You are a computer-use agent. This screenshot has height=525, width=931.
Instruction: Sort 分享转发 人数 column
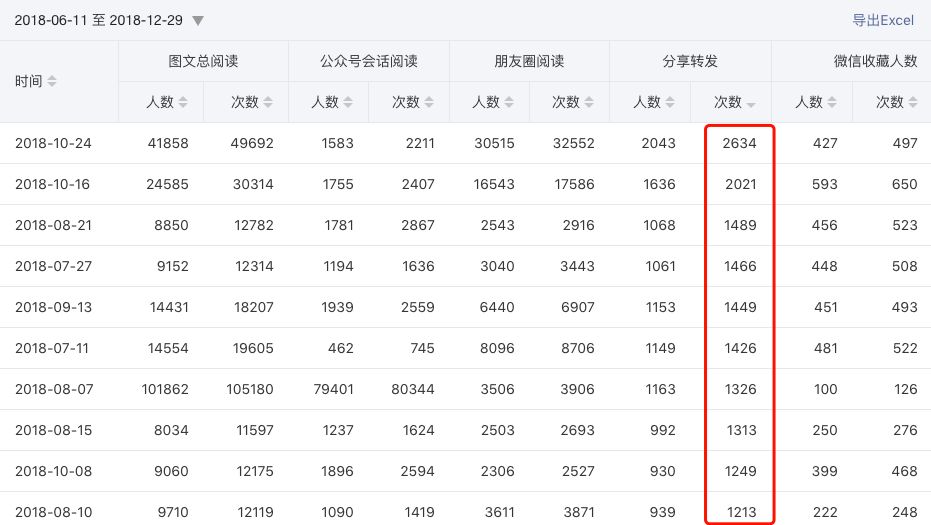670,102
